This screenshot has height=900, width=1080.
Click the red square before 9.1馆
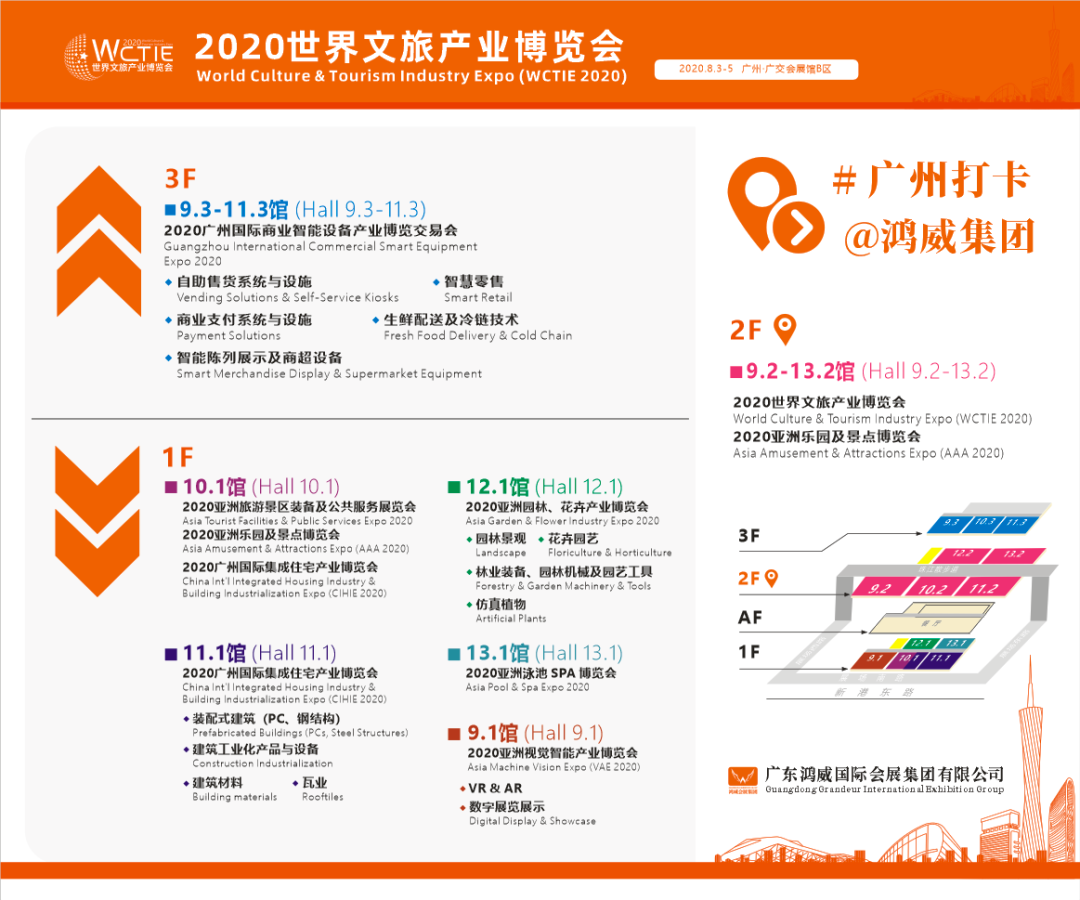[454, 734]
